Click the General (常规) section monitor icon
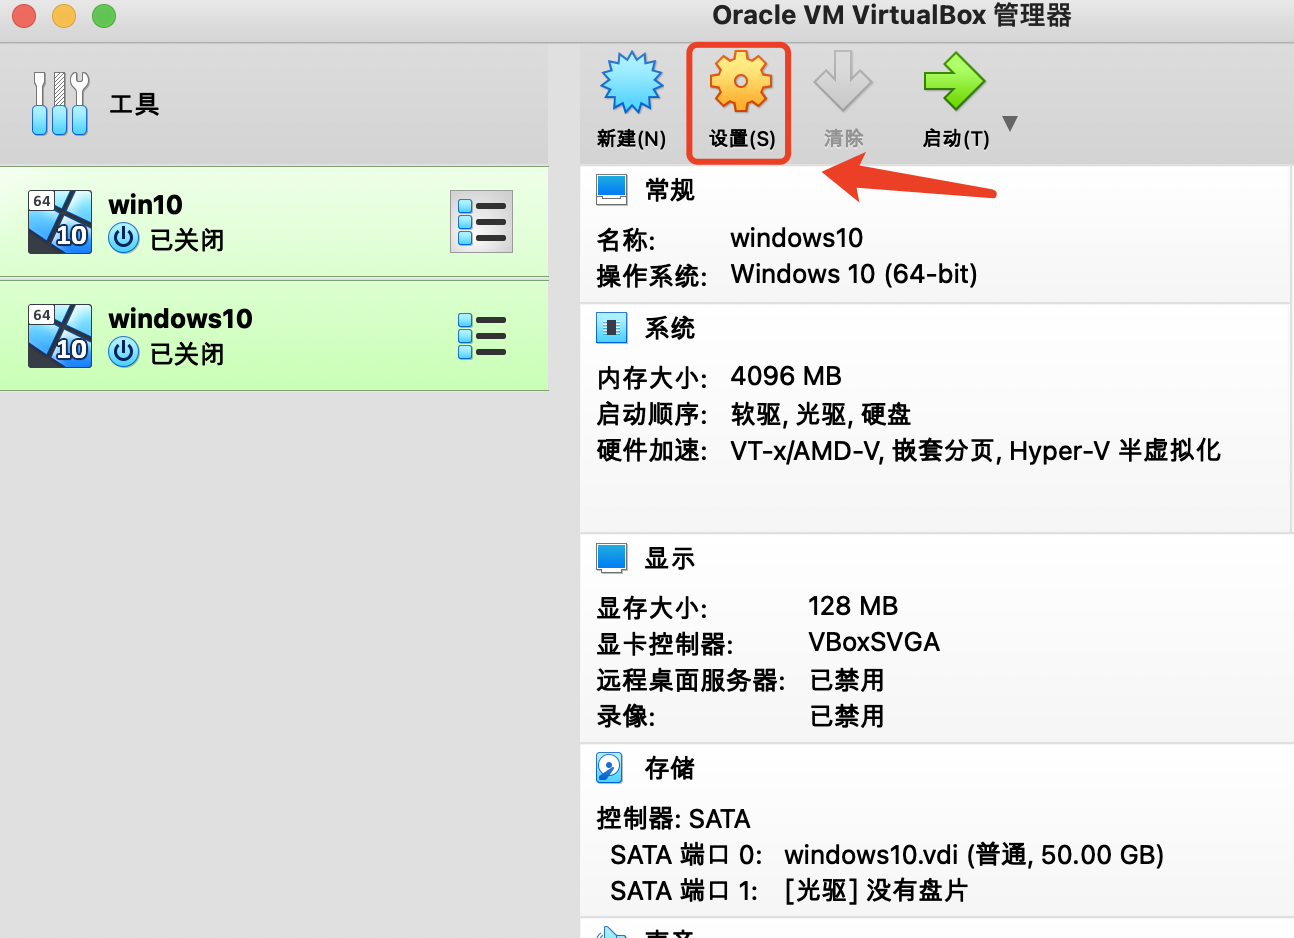 coord(611,188)
